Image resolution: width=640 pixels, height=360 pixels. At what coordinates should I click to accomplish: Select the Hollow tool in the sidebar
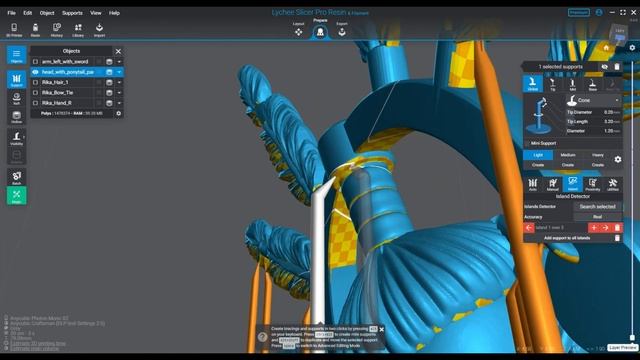tap(17, 116)
